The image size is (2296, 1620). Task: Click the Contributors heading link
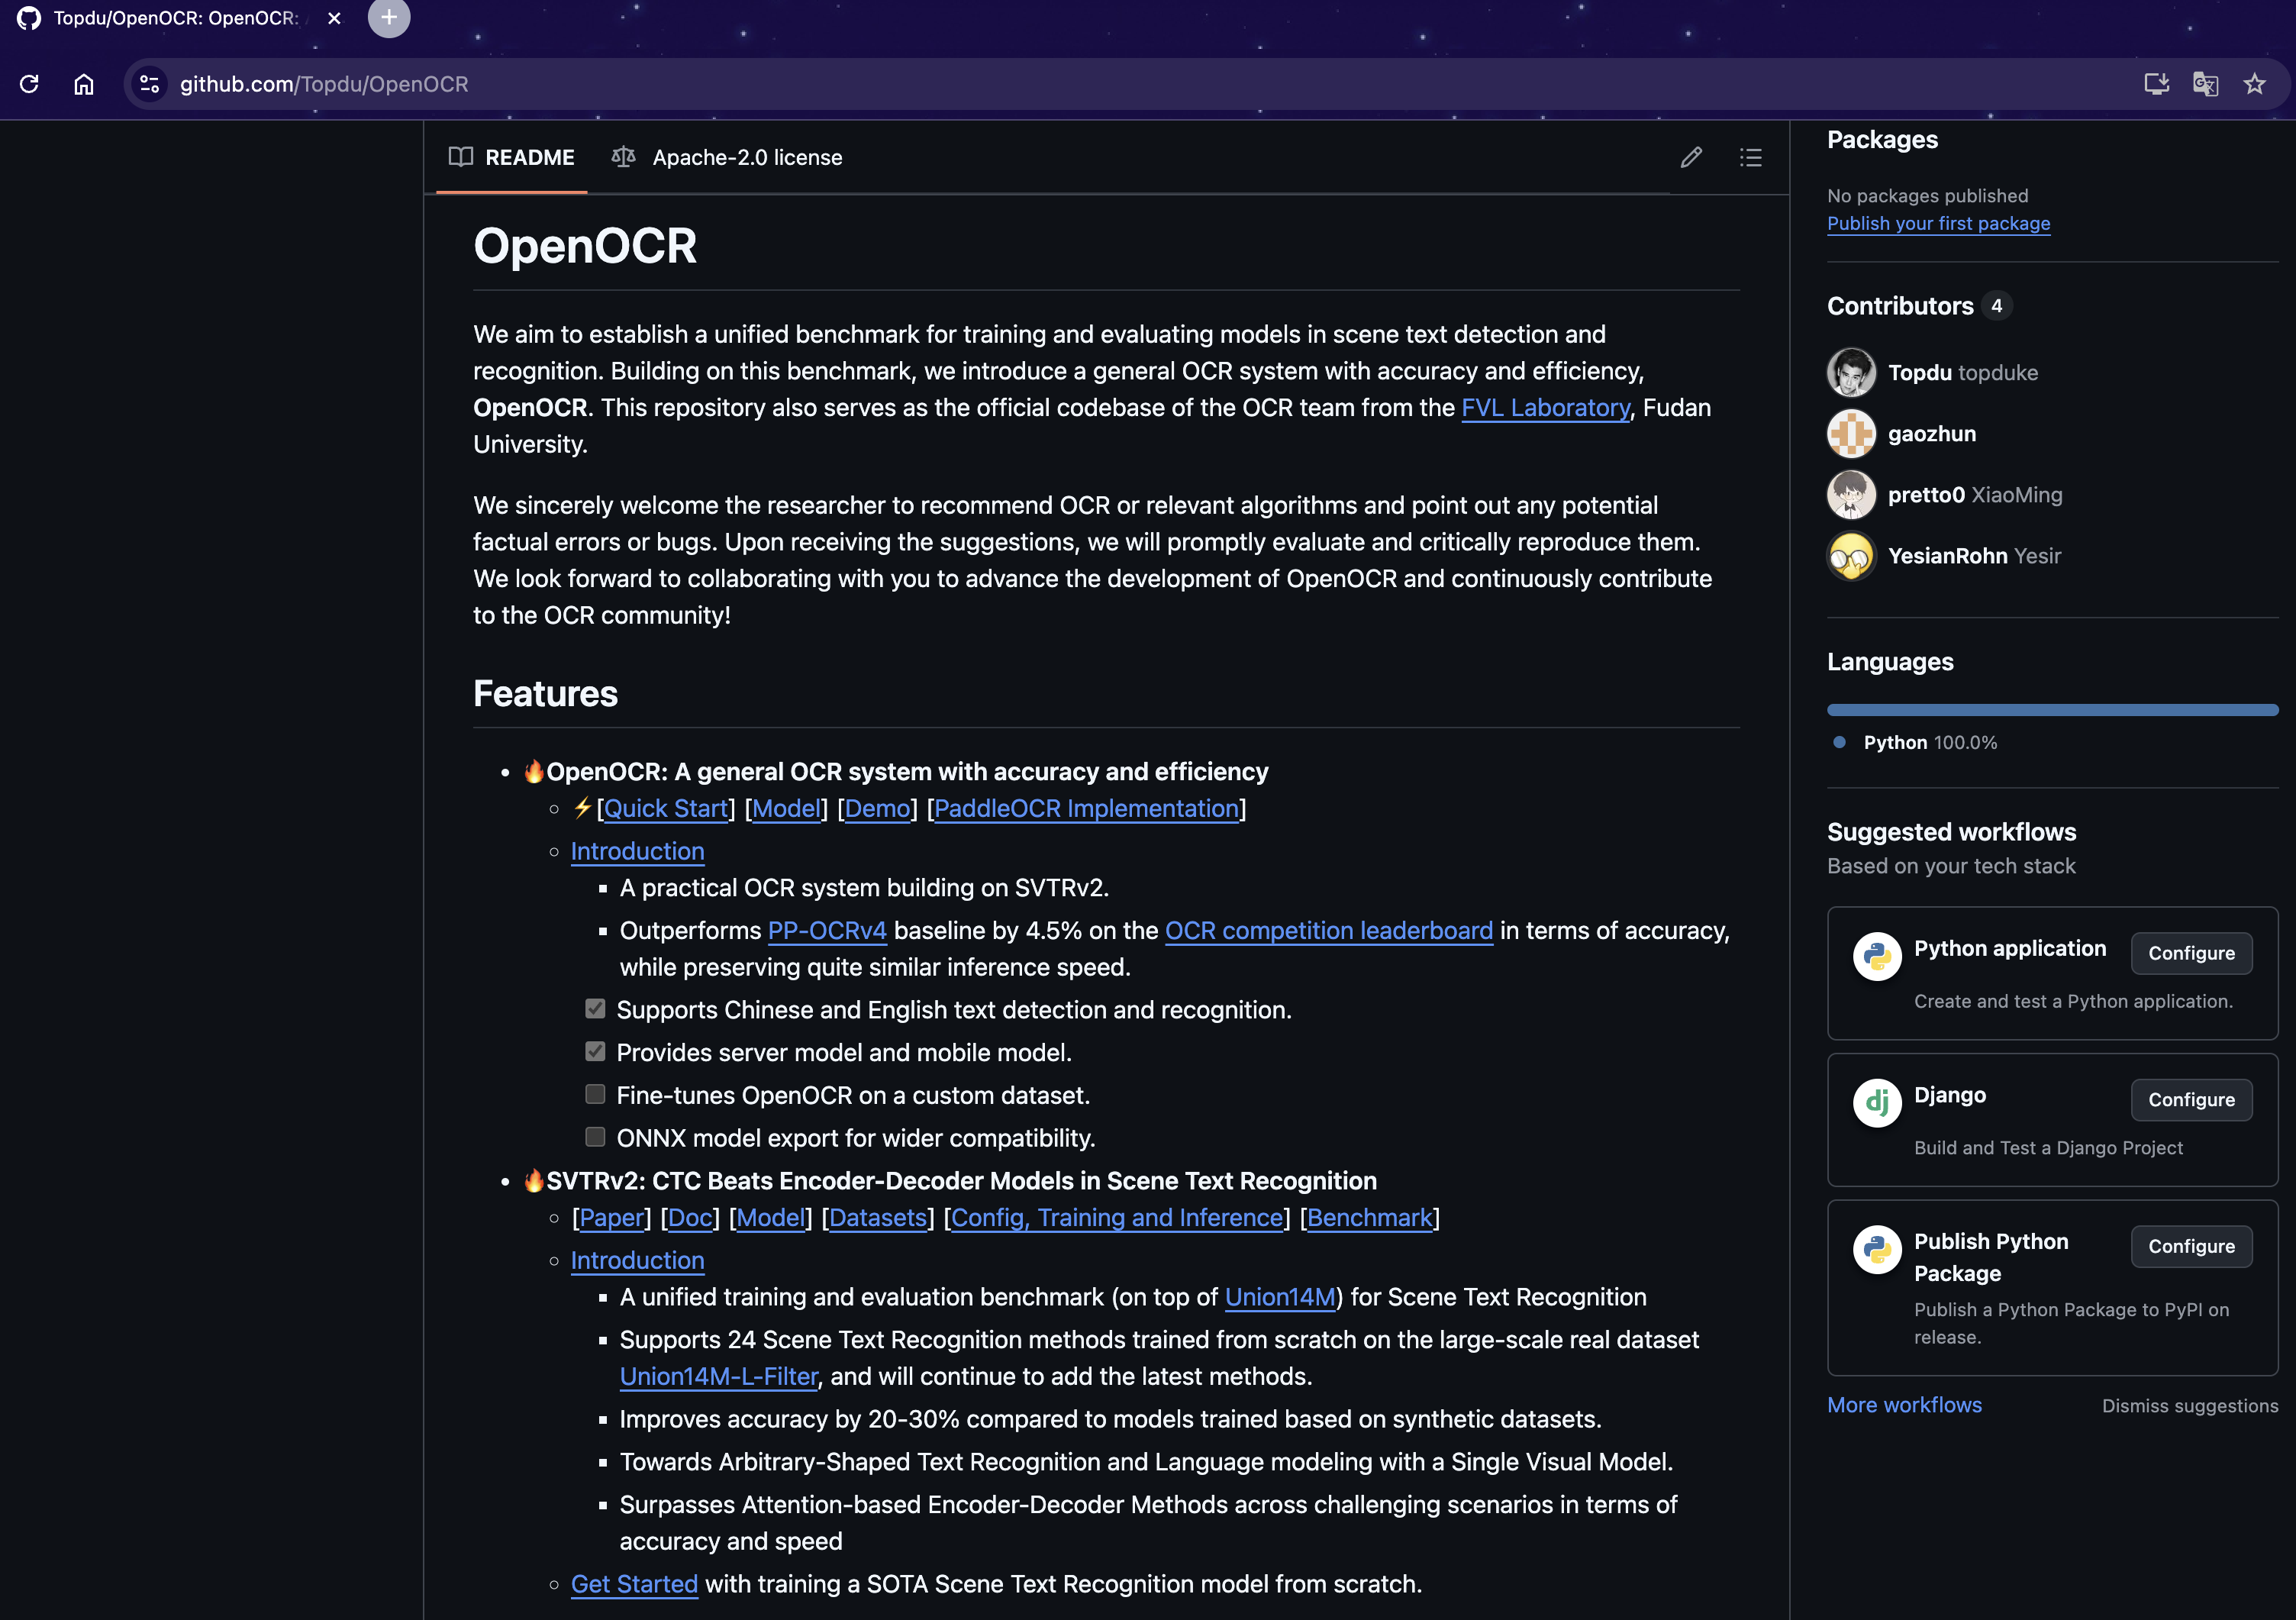point(1919,306)
